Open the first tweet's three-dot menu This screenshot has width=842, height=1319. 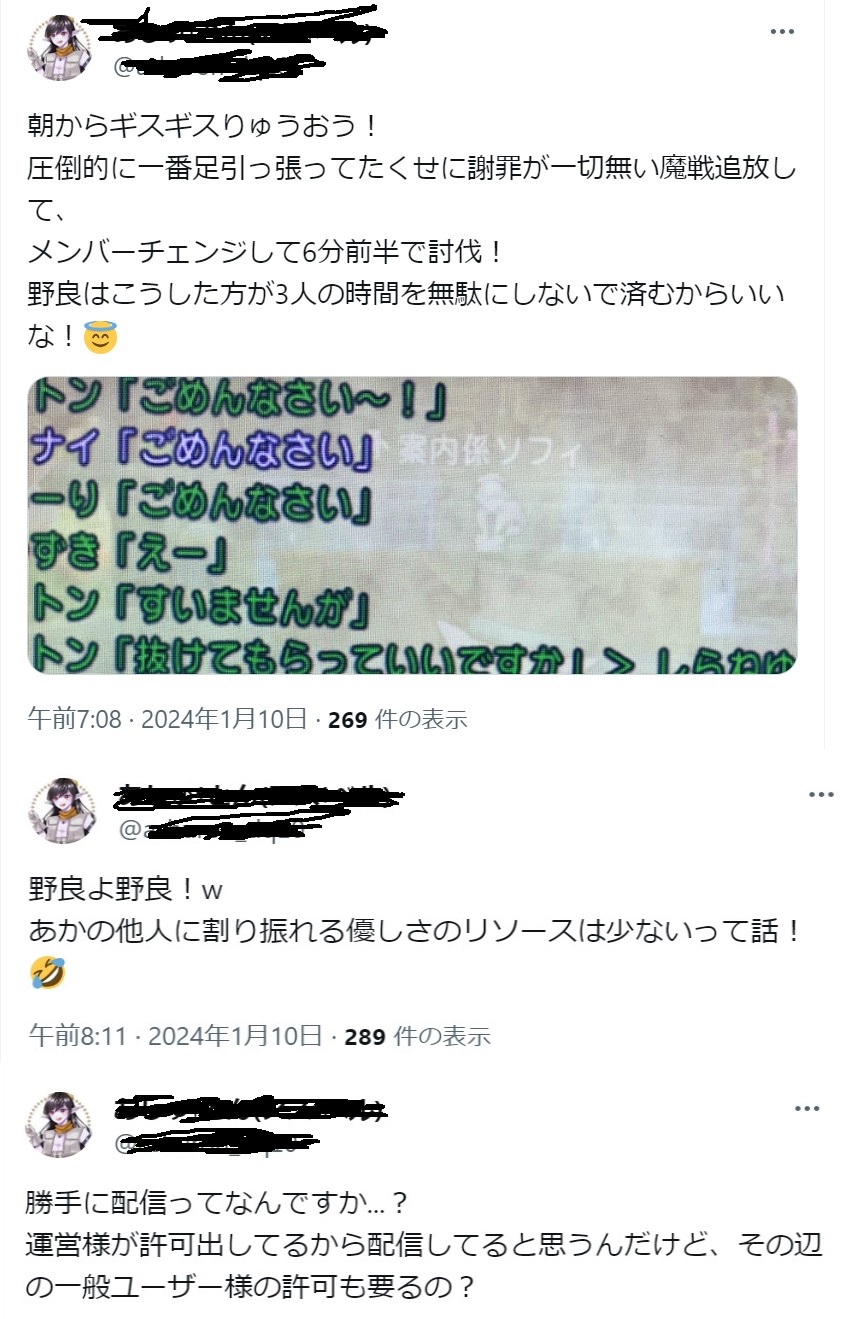(782, 32)
